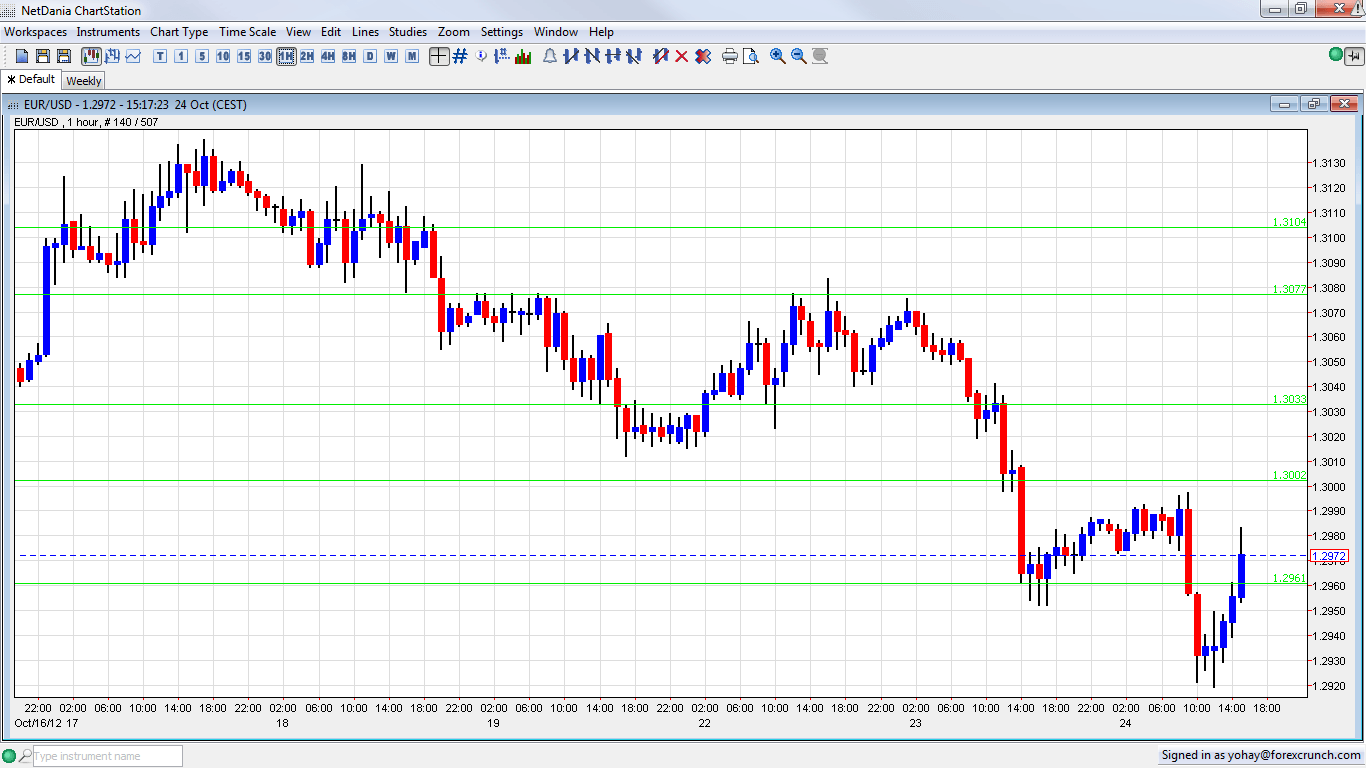The image size is (1366, 768).
Task: Expand the Help menu
Action: coord(601,32)
